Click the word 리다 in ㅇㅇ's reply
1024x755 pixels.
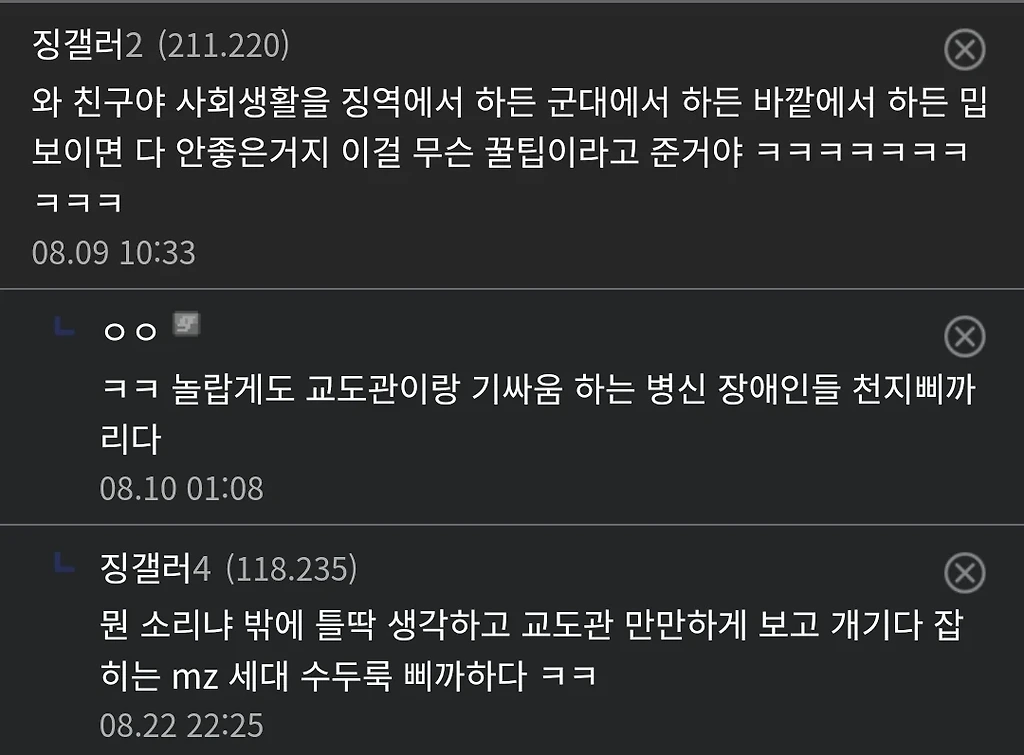pos(131,439)
